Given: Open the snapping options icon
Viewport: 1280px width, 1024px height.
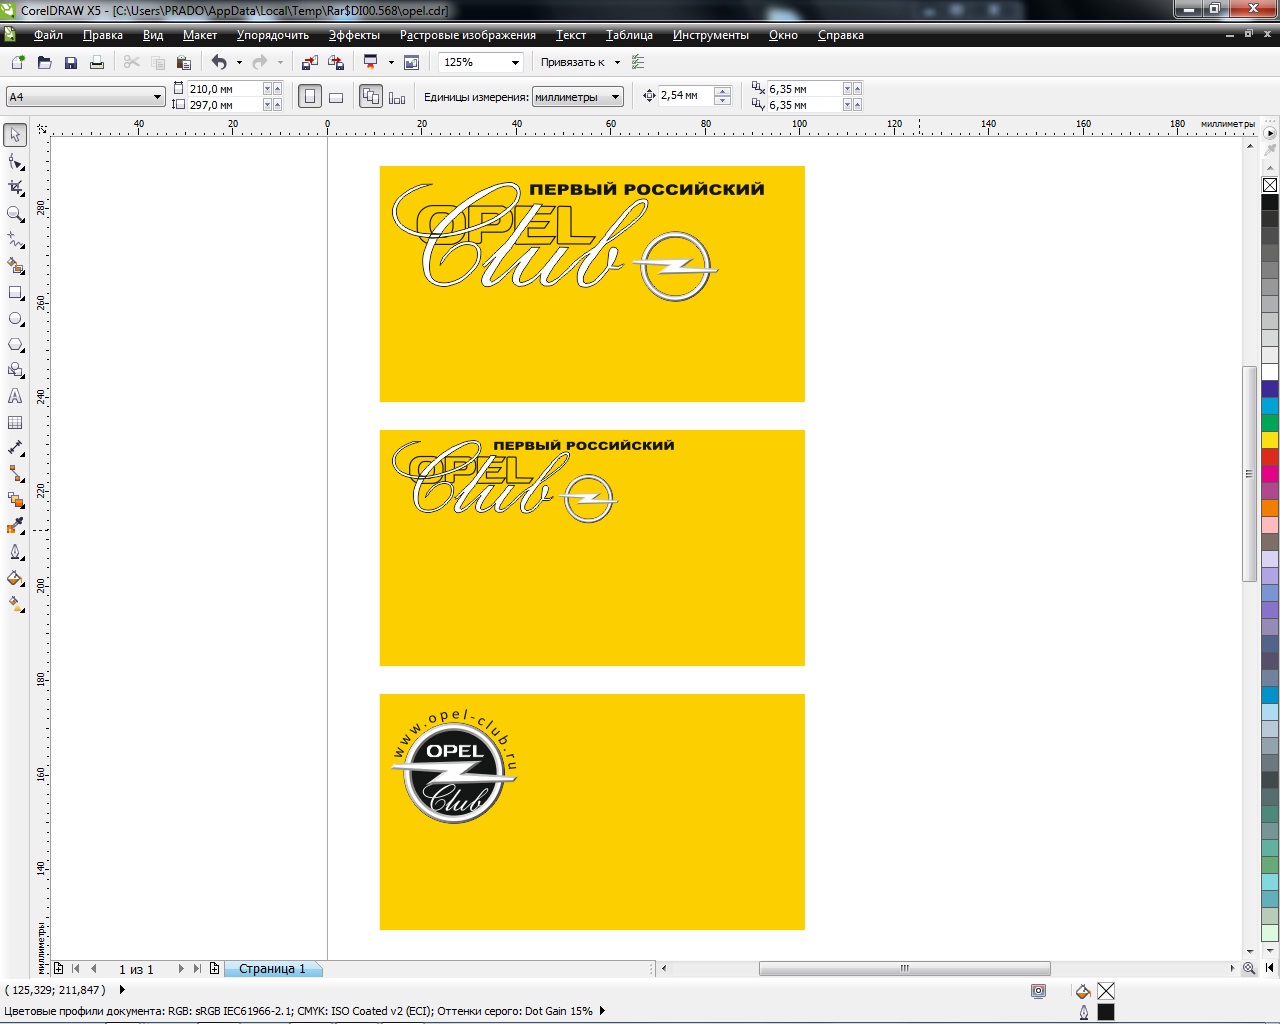Looking at the screenshot, I should tap(638, 62).
